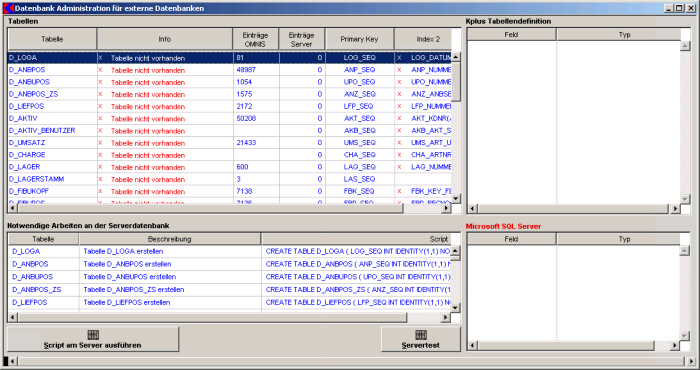700x370 pixels.
Task: Click the Beschreibung column header
Action: coord(170,239)
